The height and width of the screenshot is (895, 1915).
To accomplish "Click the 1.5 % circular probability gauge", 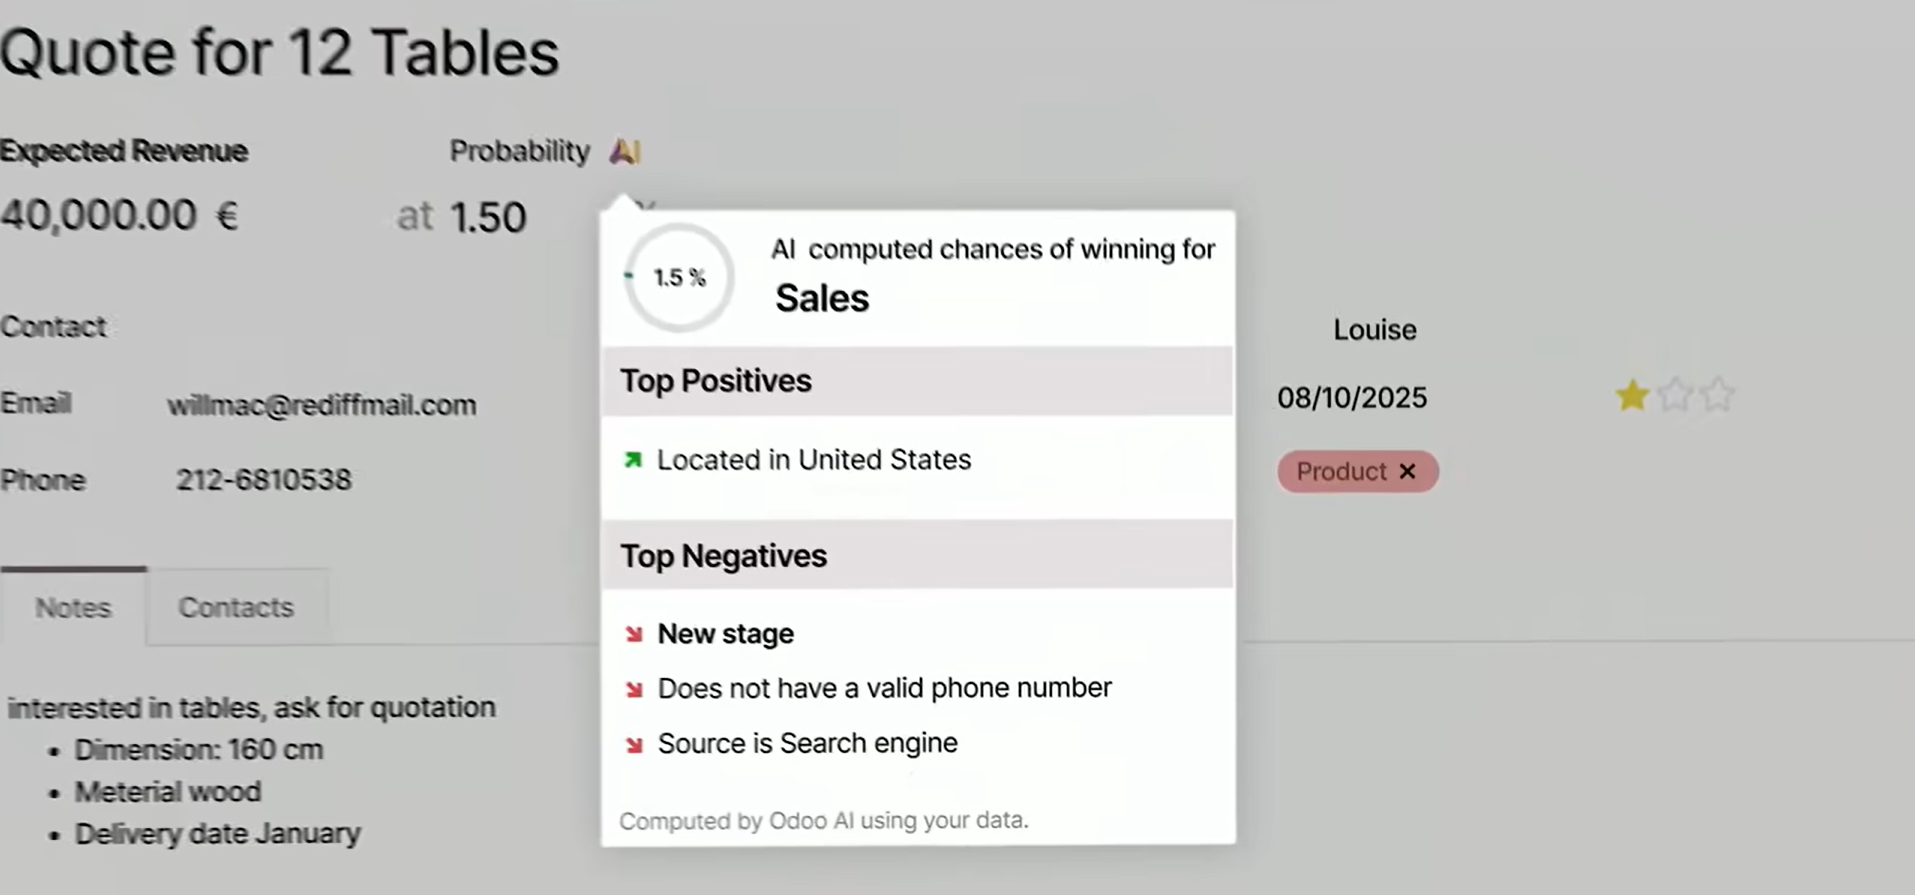I will coord(679,277).
